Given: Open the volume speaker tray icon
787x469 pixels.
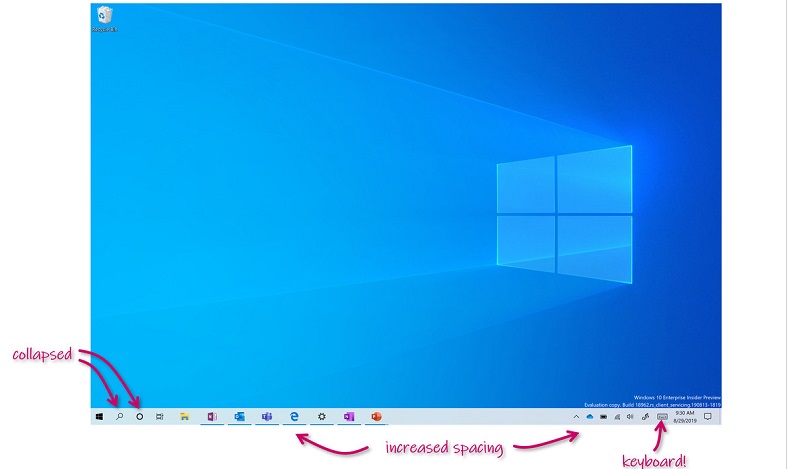Looking at the screenshot, I should point(630,417).
